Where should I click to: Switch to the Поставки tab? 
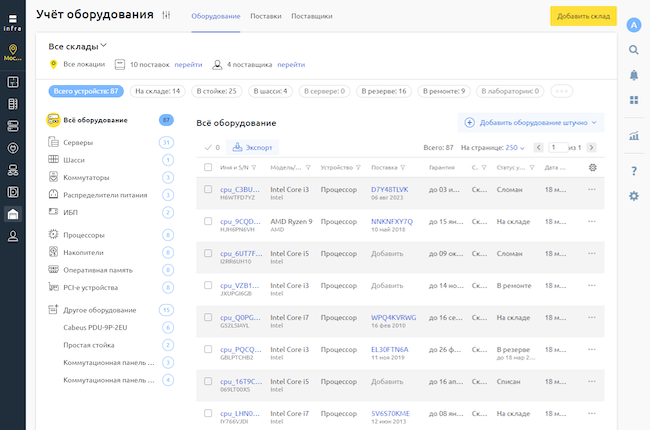coord(266,16)
